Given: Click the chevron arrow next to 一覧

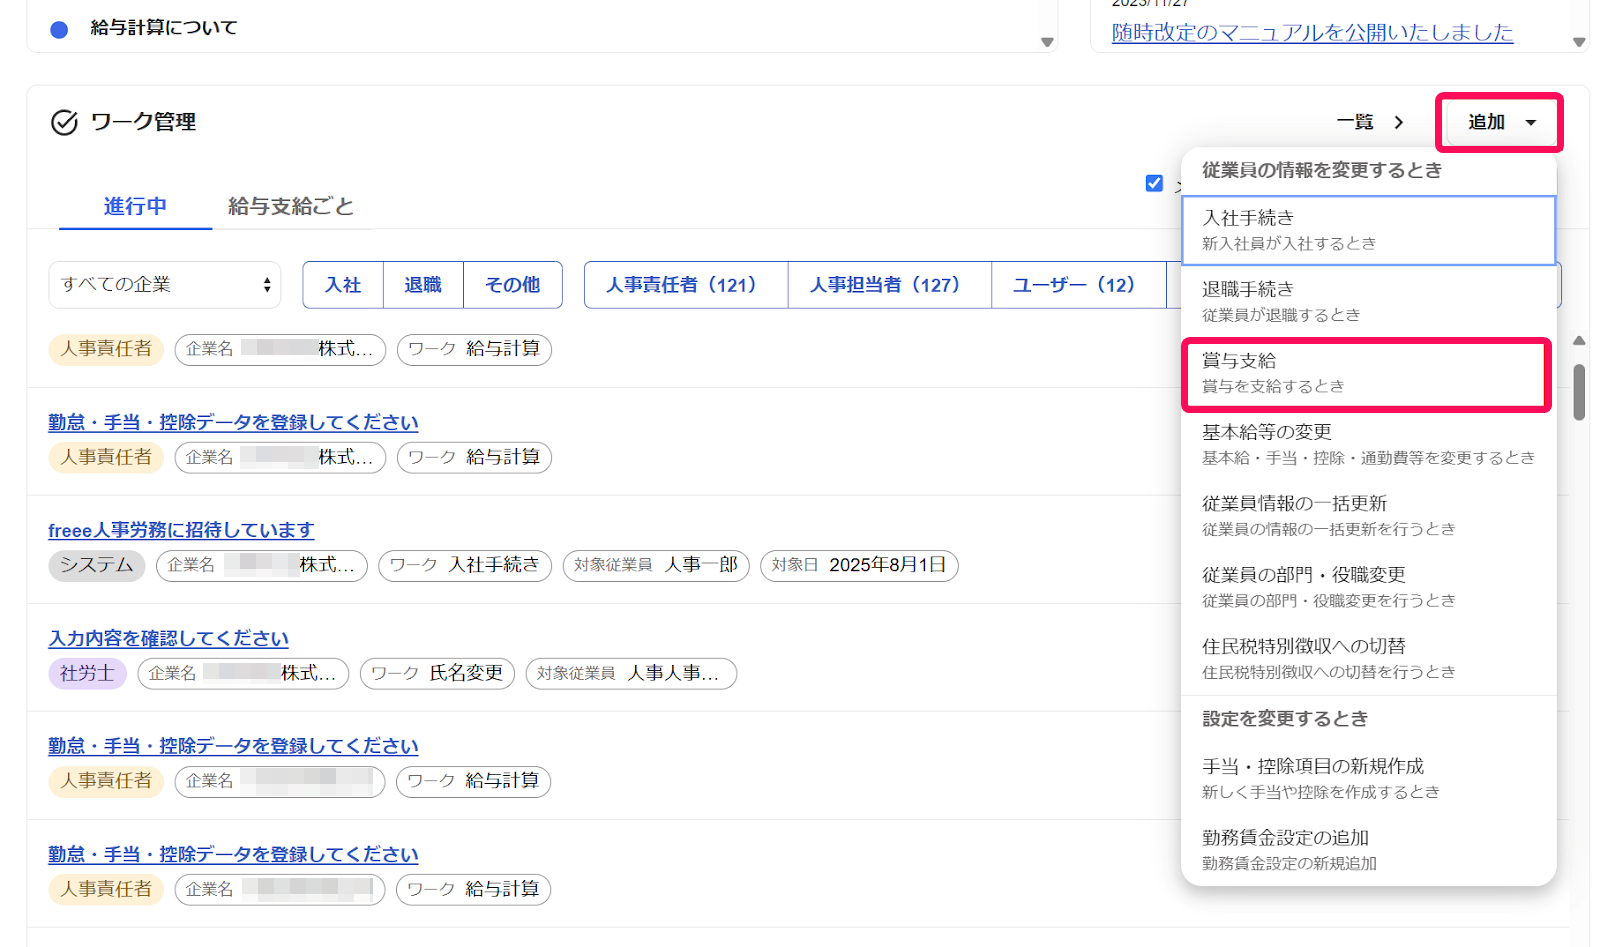Looking at the screenshot, I should 1399,122.
